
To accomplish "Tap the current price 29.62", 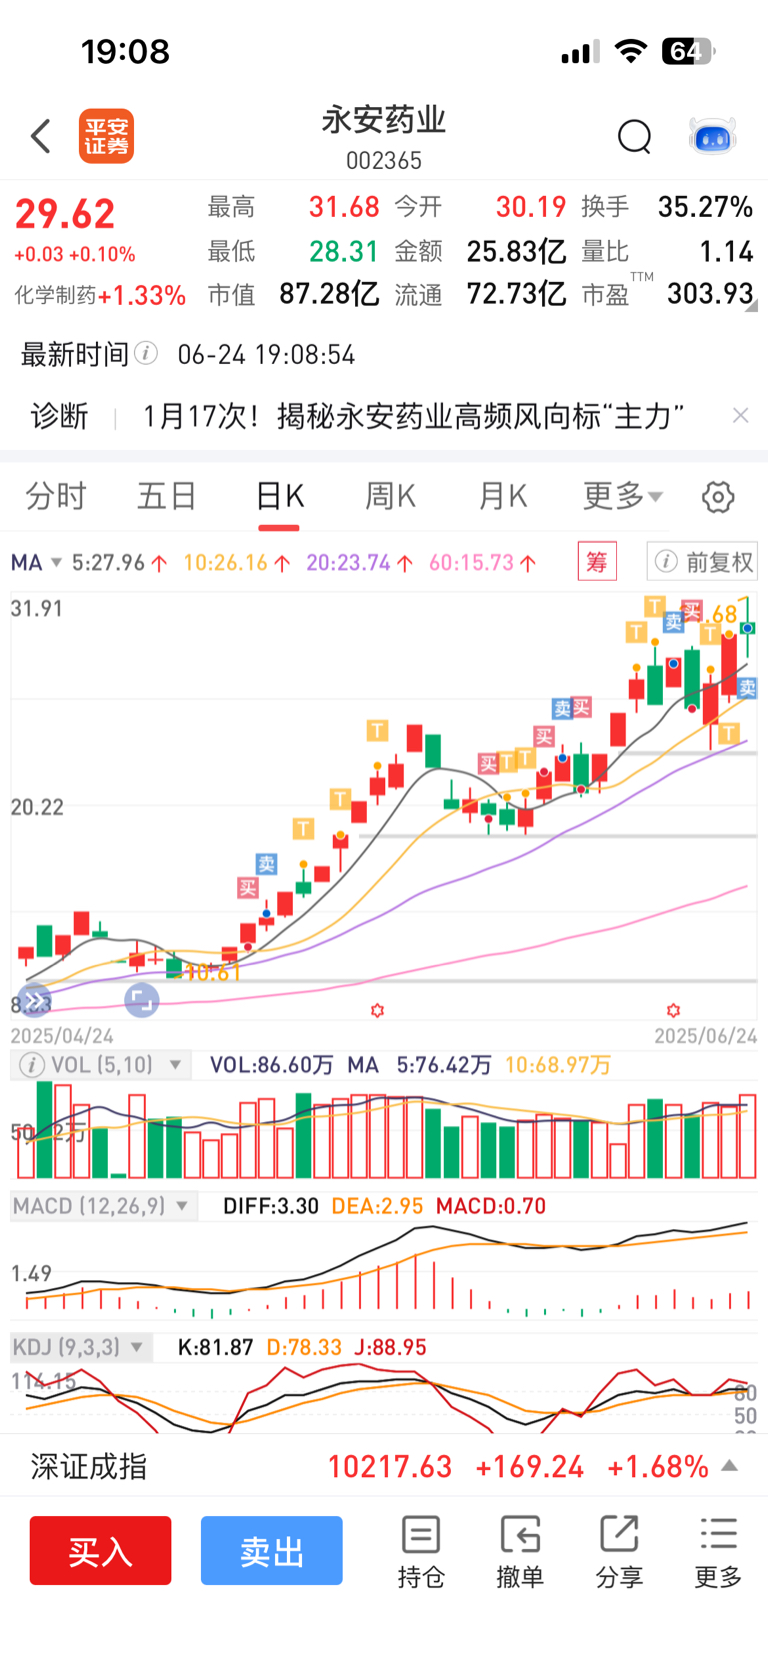I will (x=65, y=214).
